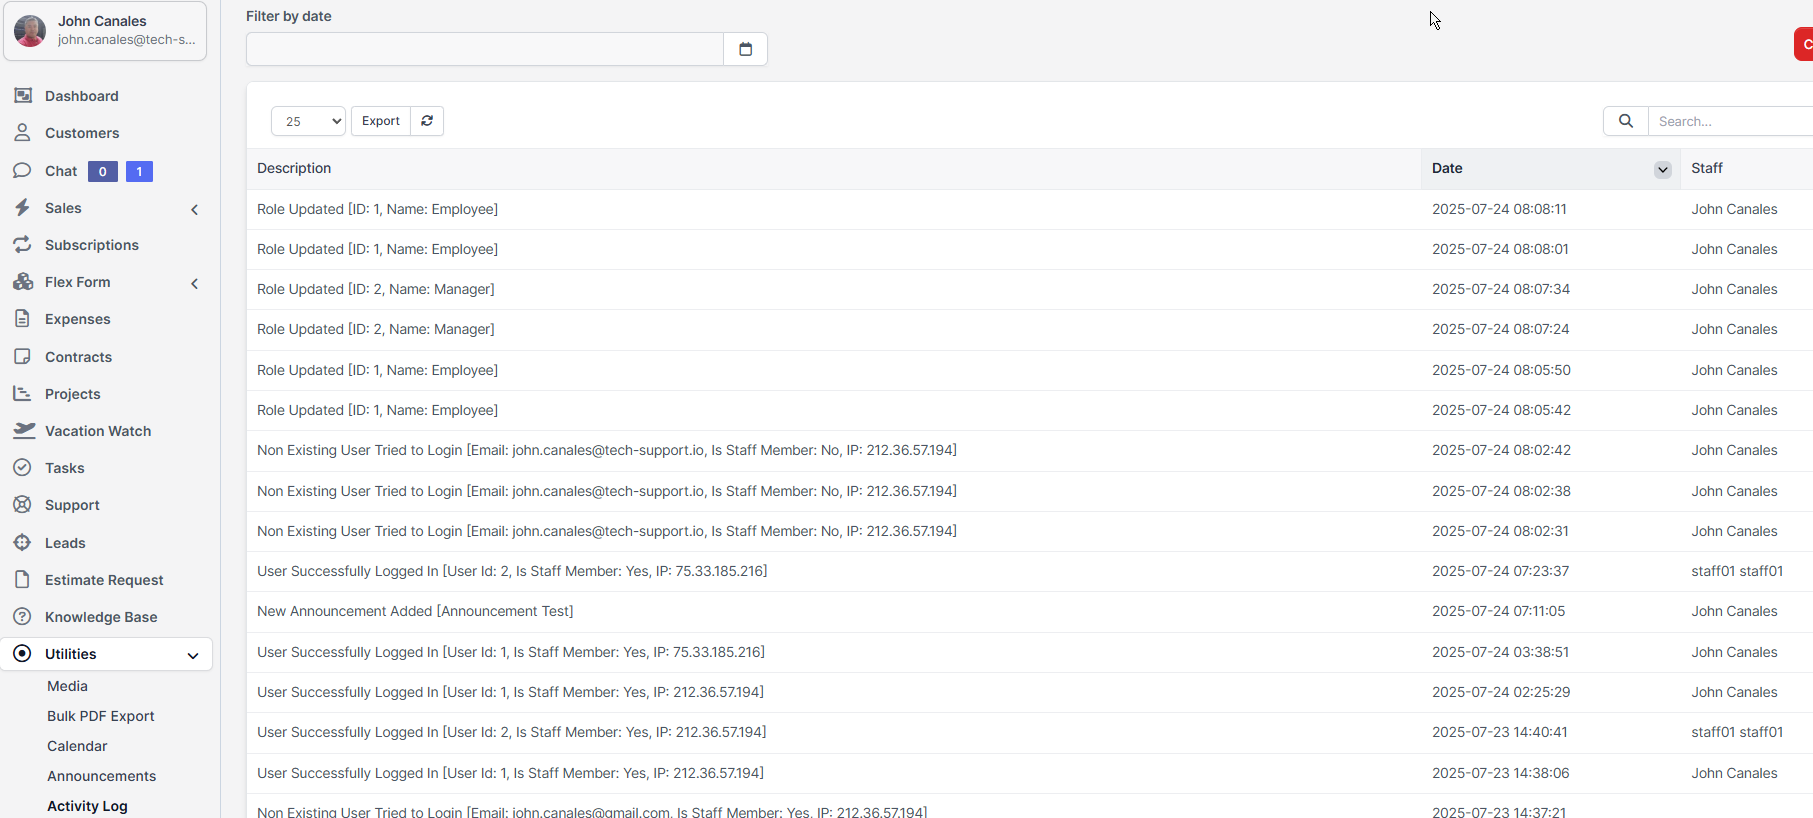Open Announcements under Utilities
The height and width of the screenshot is (818, 1813).
(x=101, y=776)
